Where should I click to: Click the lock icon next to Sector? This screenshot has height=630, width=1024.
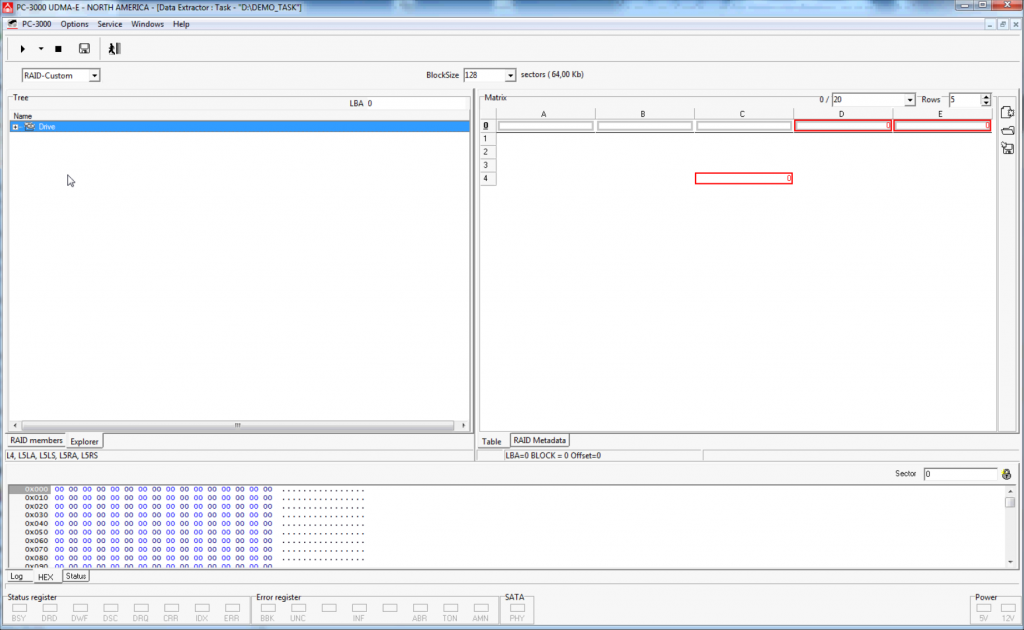coord(1006,474)
